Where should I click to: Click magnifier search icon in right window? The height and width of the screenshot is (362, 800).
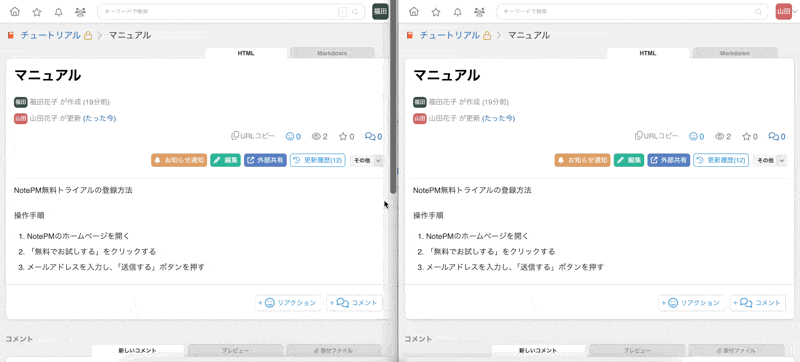tap(760, 11)
